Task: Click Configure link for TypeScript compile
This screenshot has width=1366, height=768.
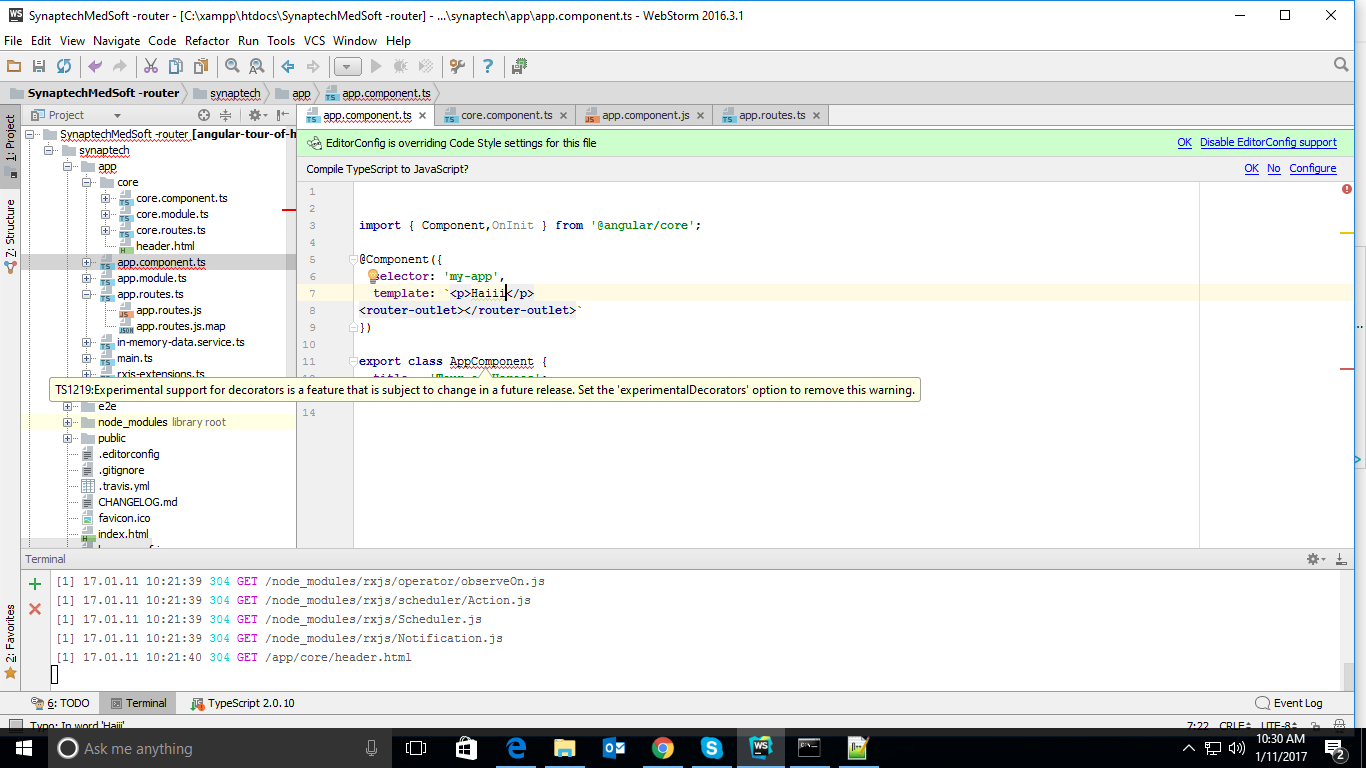Action: coord(1312,169)
